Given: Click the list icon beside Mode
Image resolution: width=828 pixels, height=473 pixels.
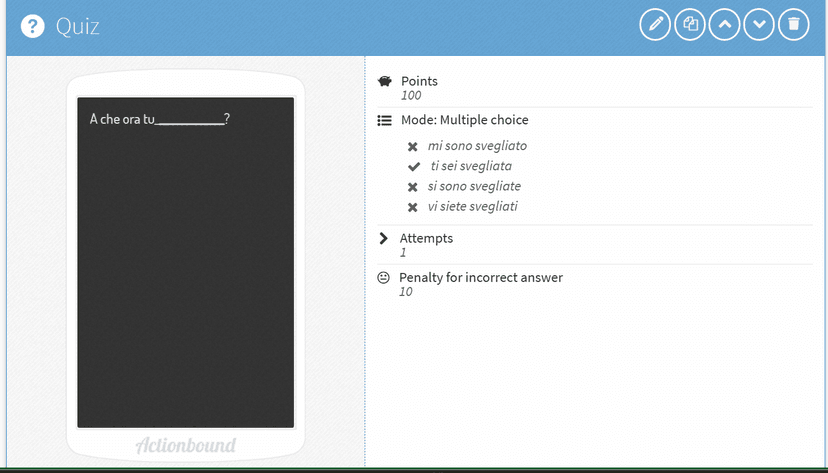Looking at the screenshot, I should coord(384,120).
